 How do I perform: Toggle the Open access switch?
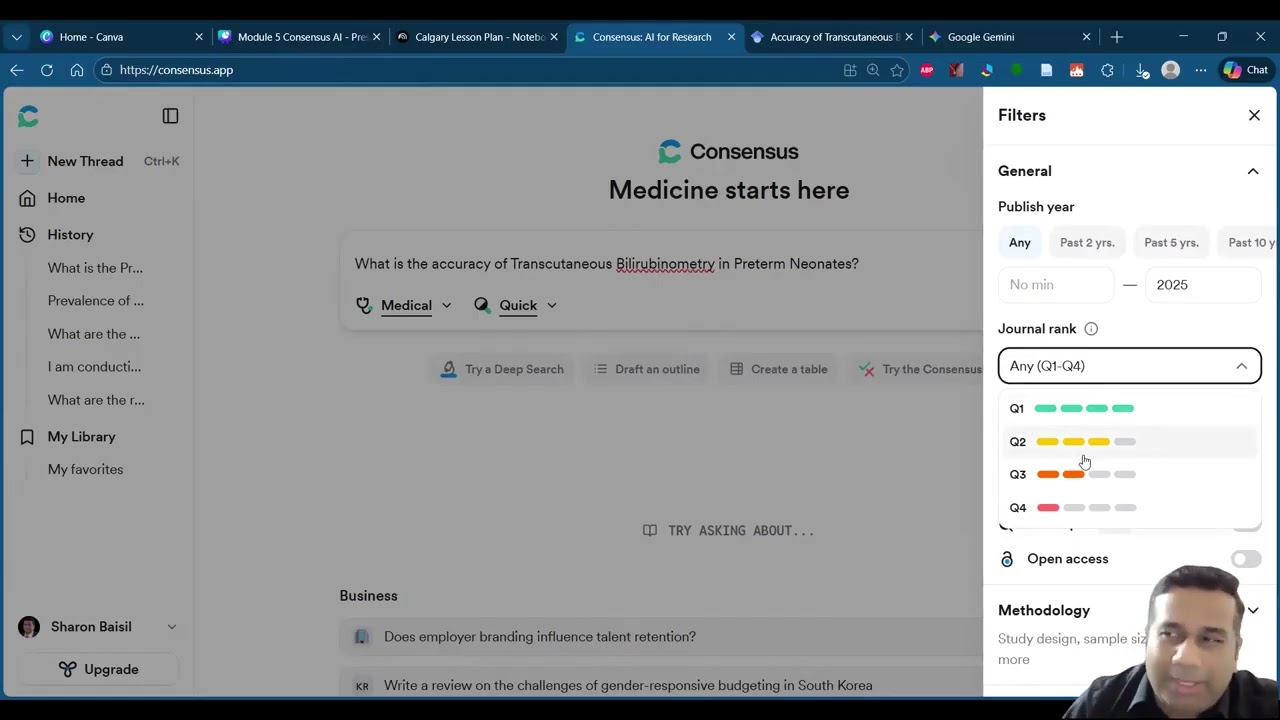pyautogui.click(x=1246, y=559)
